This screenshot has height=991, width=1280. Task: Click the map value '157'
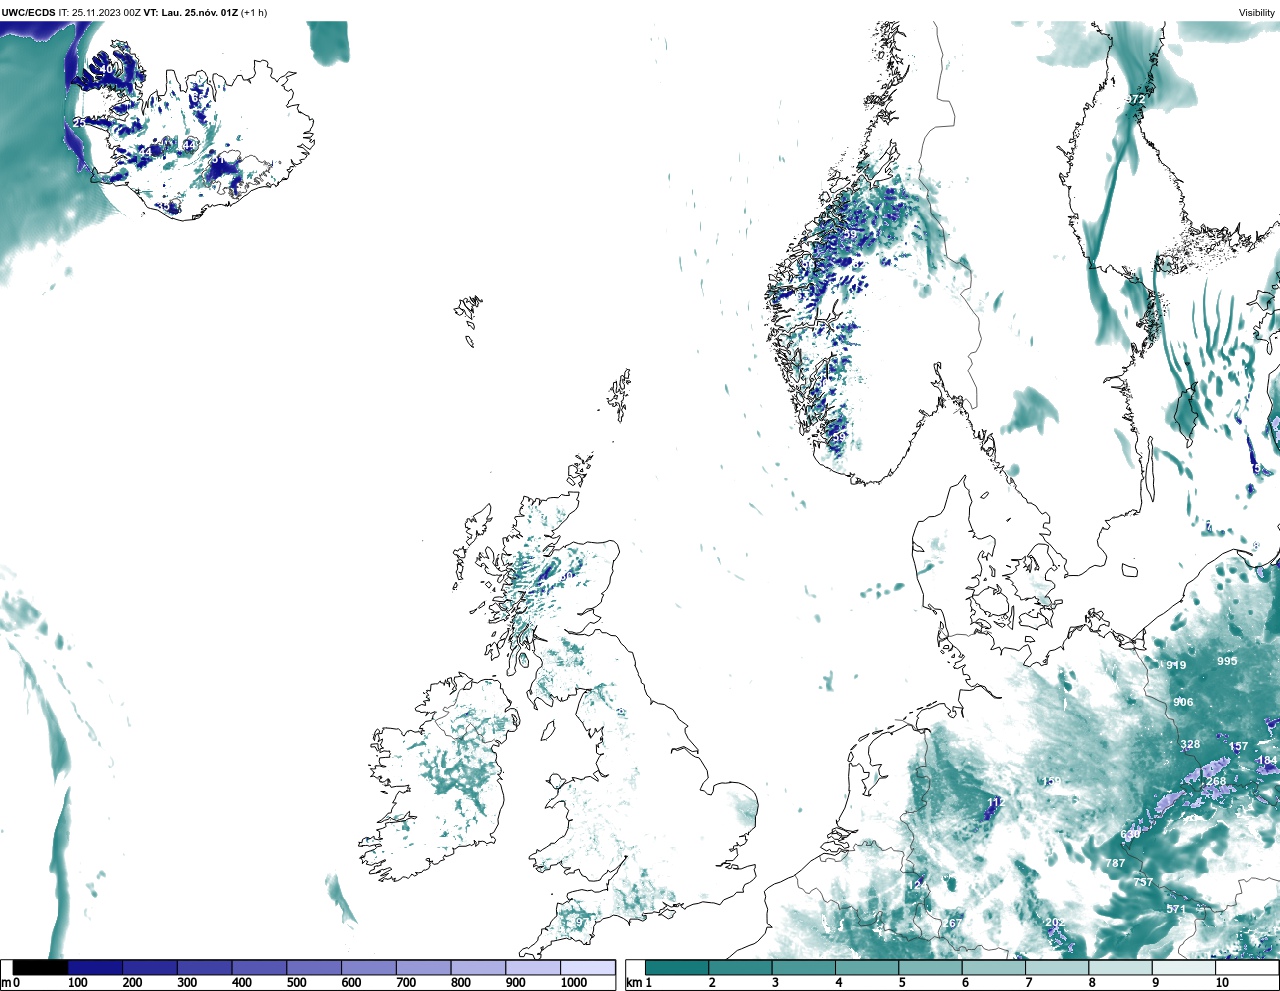[x=1239, y=747]
